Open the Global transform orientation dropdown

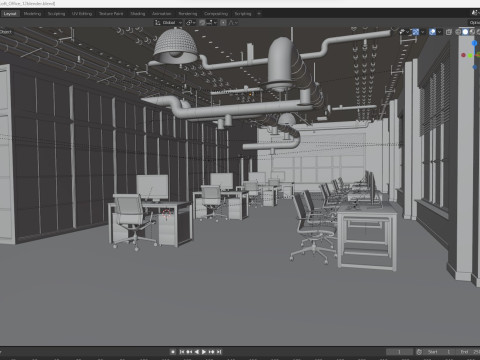pos(168,23)
